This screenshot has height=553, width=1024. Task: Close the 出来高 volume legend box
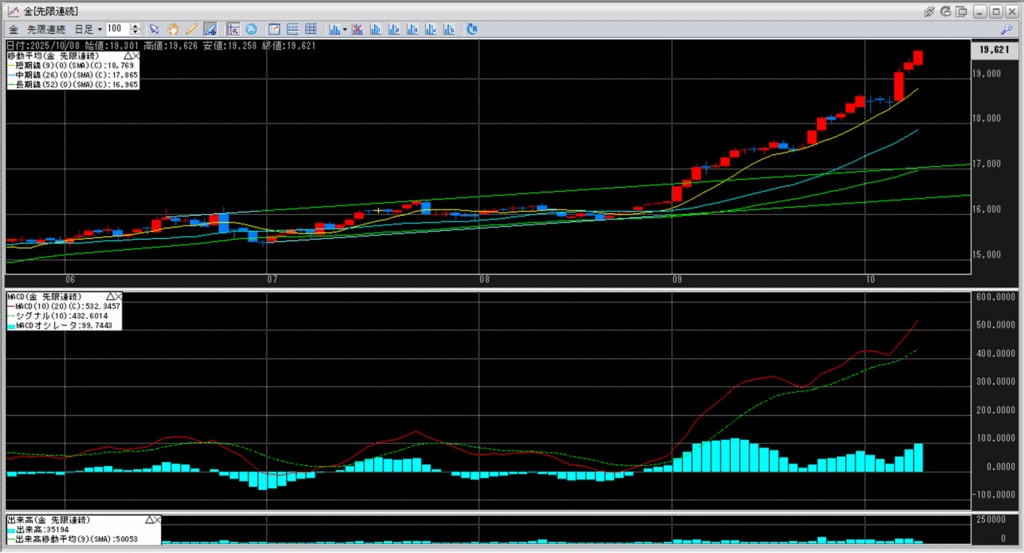click(157, 521)
